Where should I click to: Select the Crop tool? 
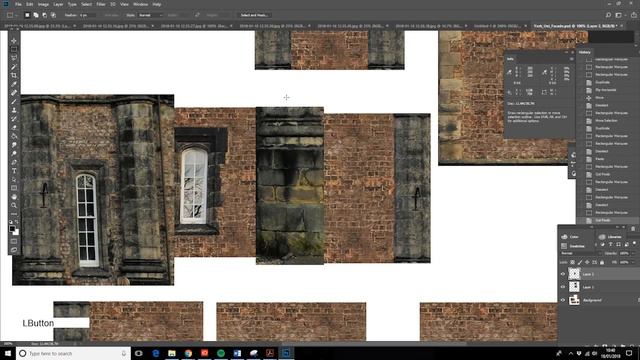point(14,76)
